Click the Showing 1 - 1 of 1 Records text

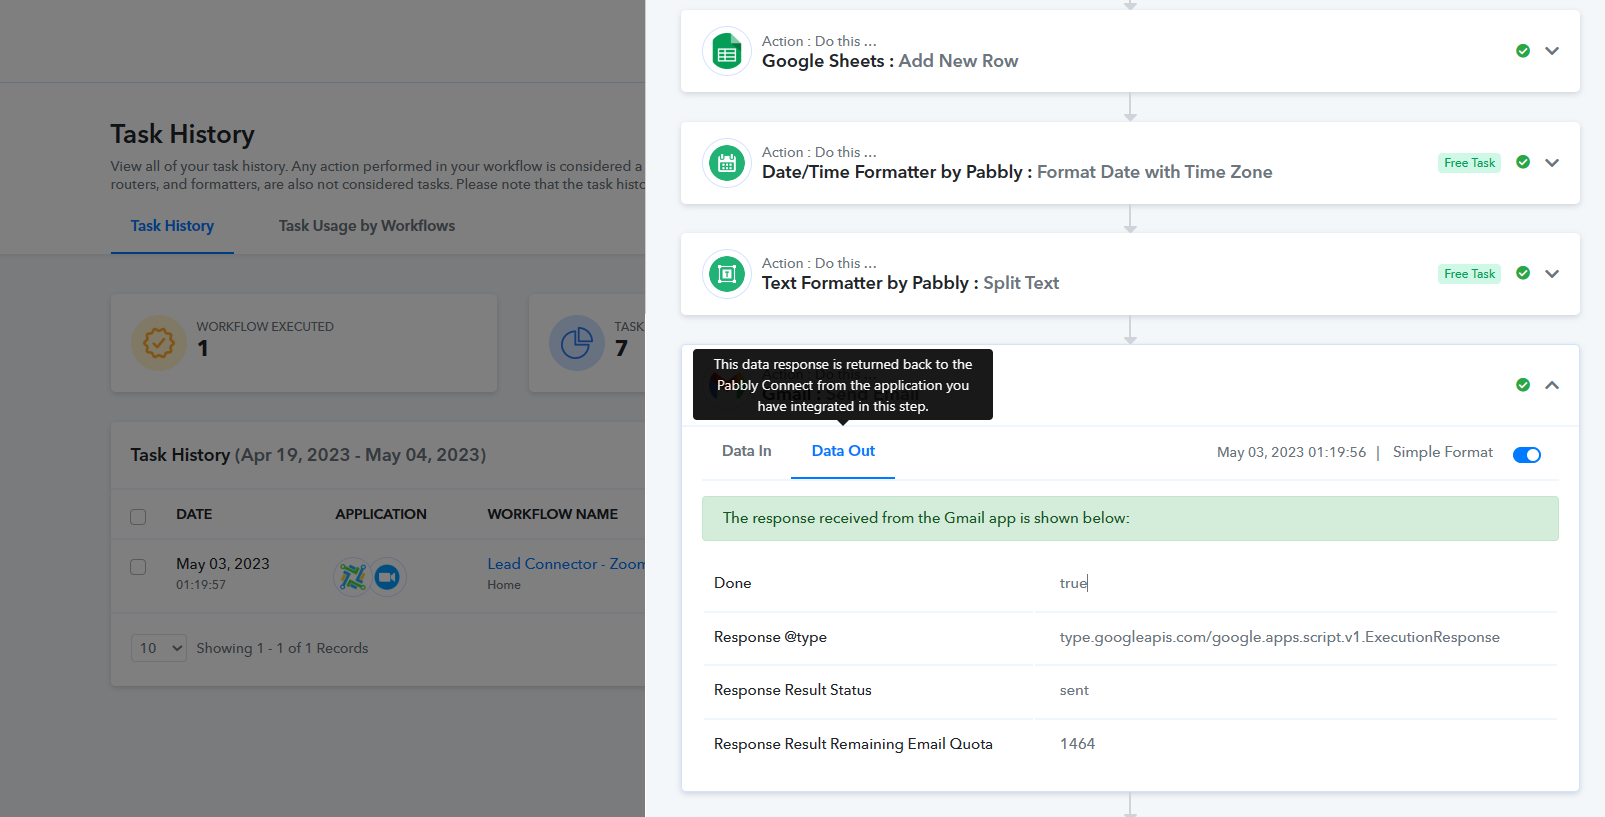click(x=282, y=648)
